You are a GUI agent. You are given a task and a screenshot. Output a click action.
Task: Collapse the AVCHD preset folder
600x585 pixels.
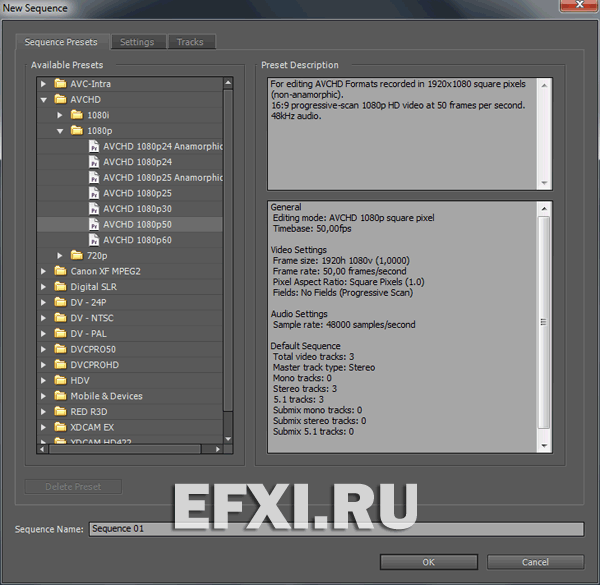[x=44, y=100]
